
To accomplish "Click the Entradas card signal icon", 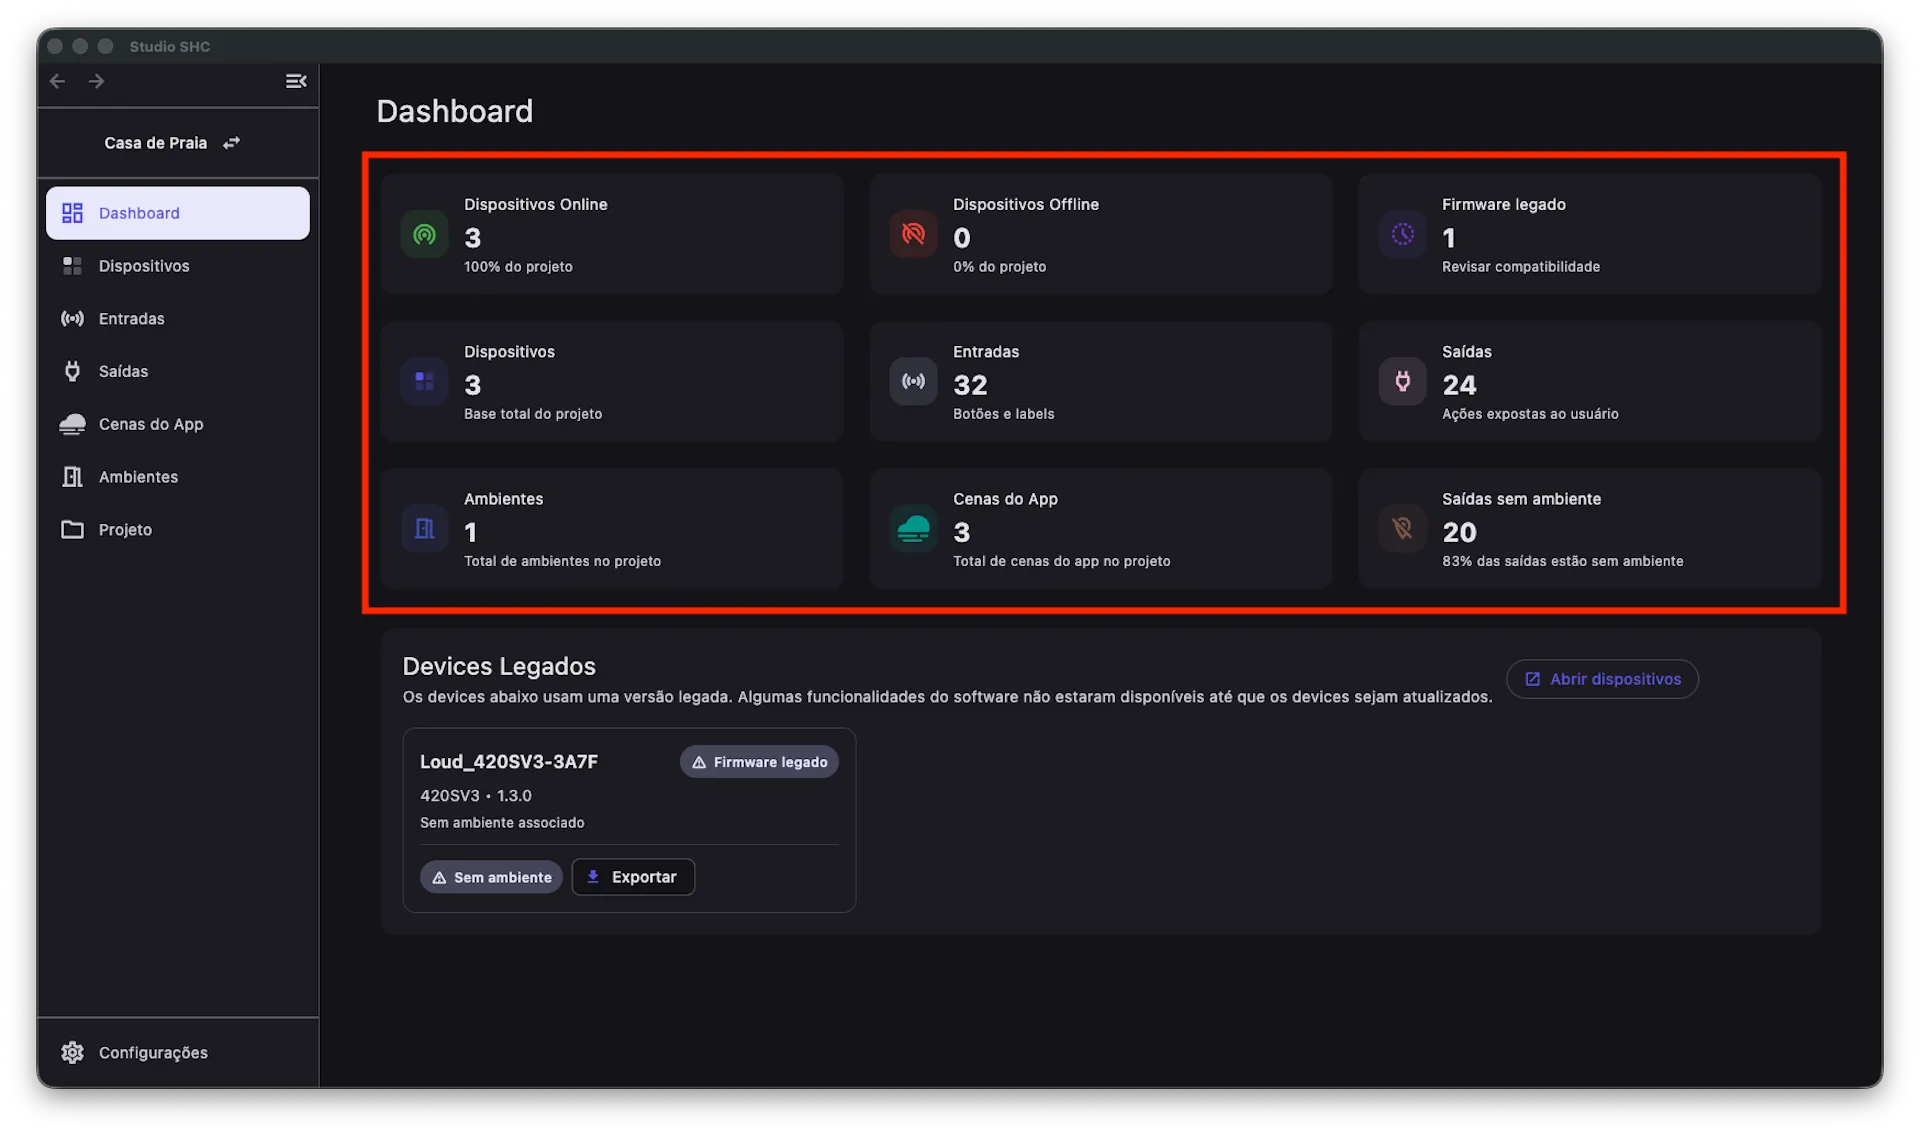I will tap(913, 381).
